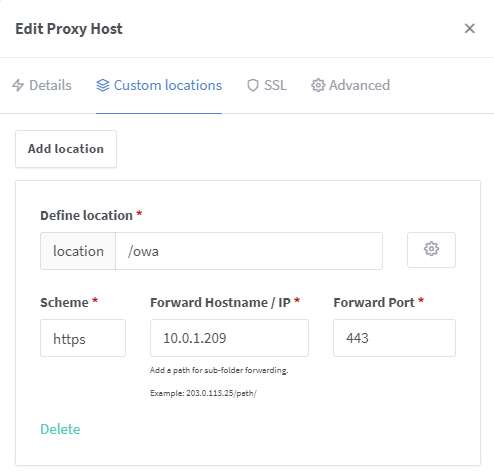Click the shield icon beside SSL
Screen dimensions: 494x476
[x=253, y=85]
